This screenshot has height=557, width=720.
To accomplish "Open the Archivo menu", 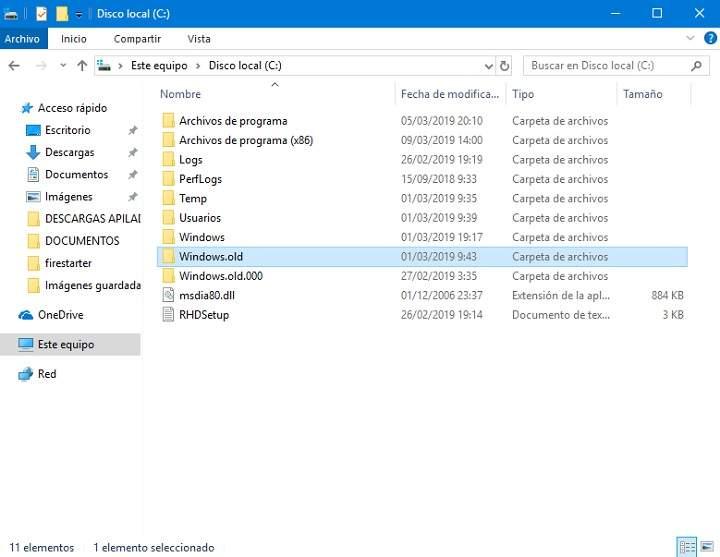I will (x=22, y=39).
